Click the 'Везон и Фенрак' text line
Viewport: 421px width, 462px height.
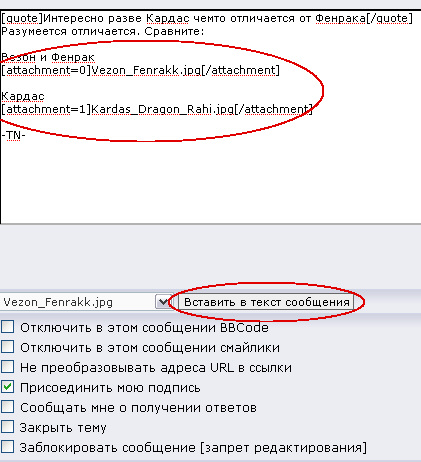click(48, 57)
